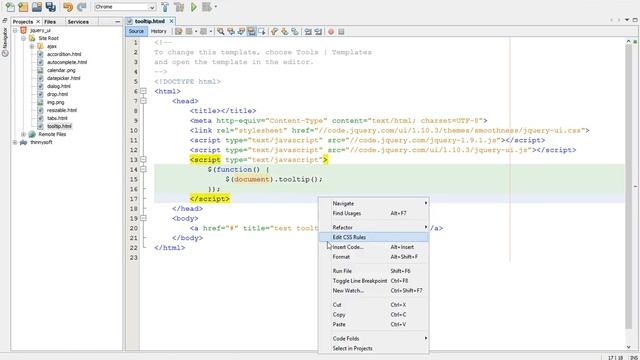Open the Debug Project dropdown arrow
This screenshot has width=640, height=360.
(216, 7)
